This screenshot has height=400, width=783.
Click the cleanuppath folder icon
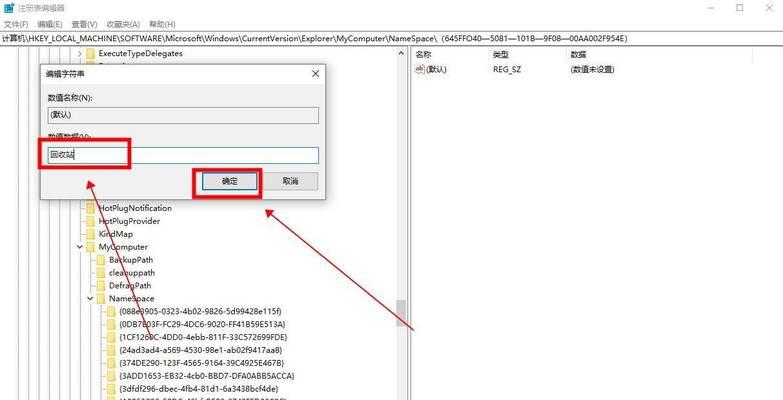pos(100,273)
